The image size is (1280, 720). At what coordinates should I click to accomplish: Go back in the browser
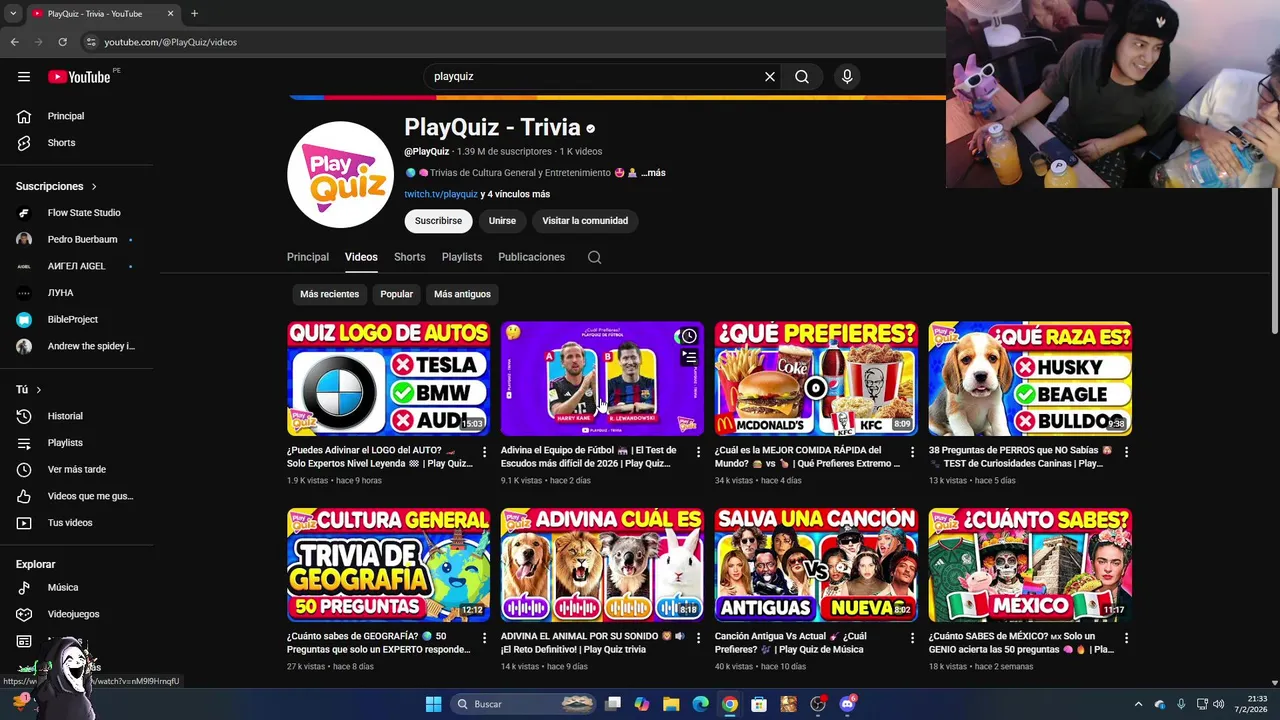pos(14,42)
